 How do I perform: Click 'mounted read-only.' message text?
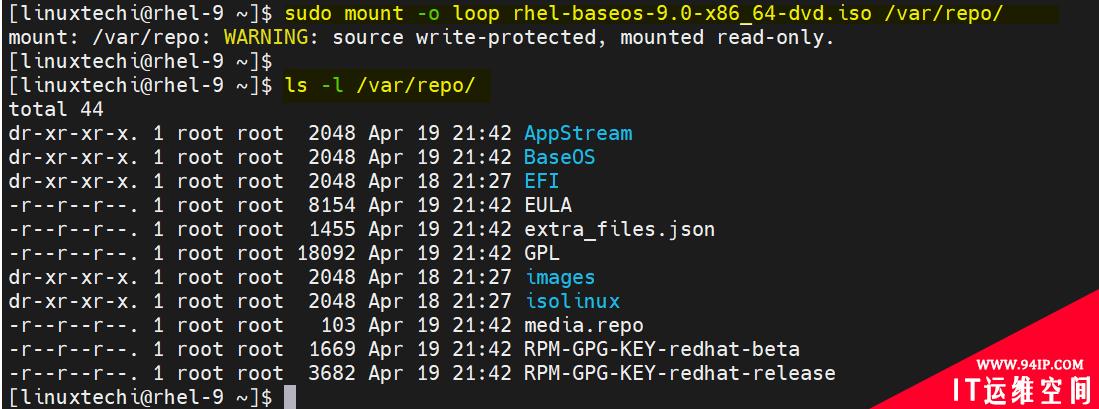[x=728, y=38]
